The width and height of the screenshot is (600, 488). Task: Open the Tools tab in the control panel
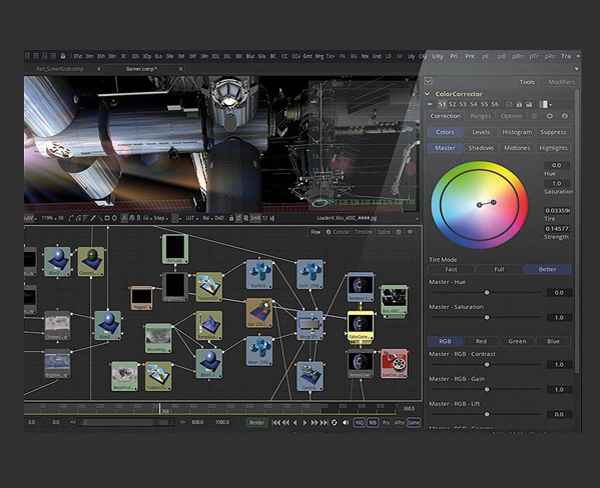pos(527,82)
